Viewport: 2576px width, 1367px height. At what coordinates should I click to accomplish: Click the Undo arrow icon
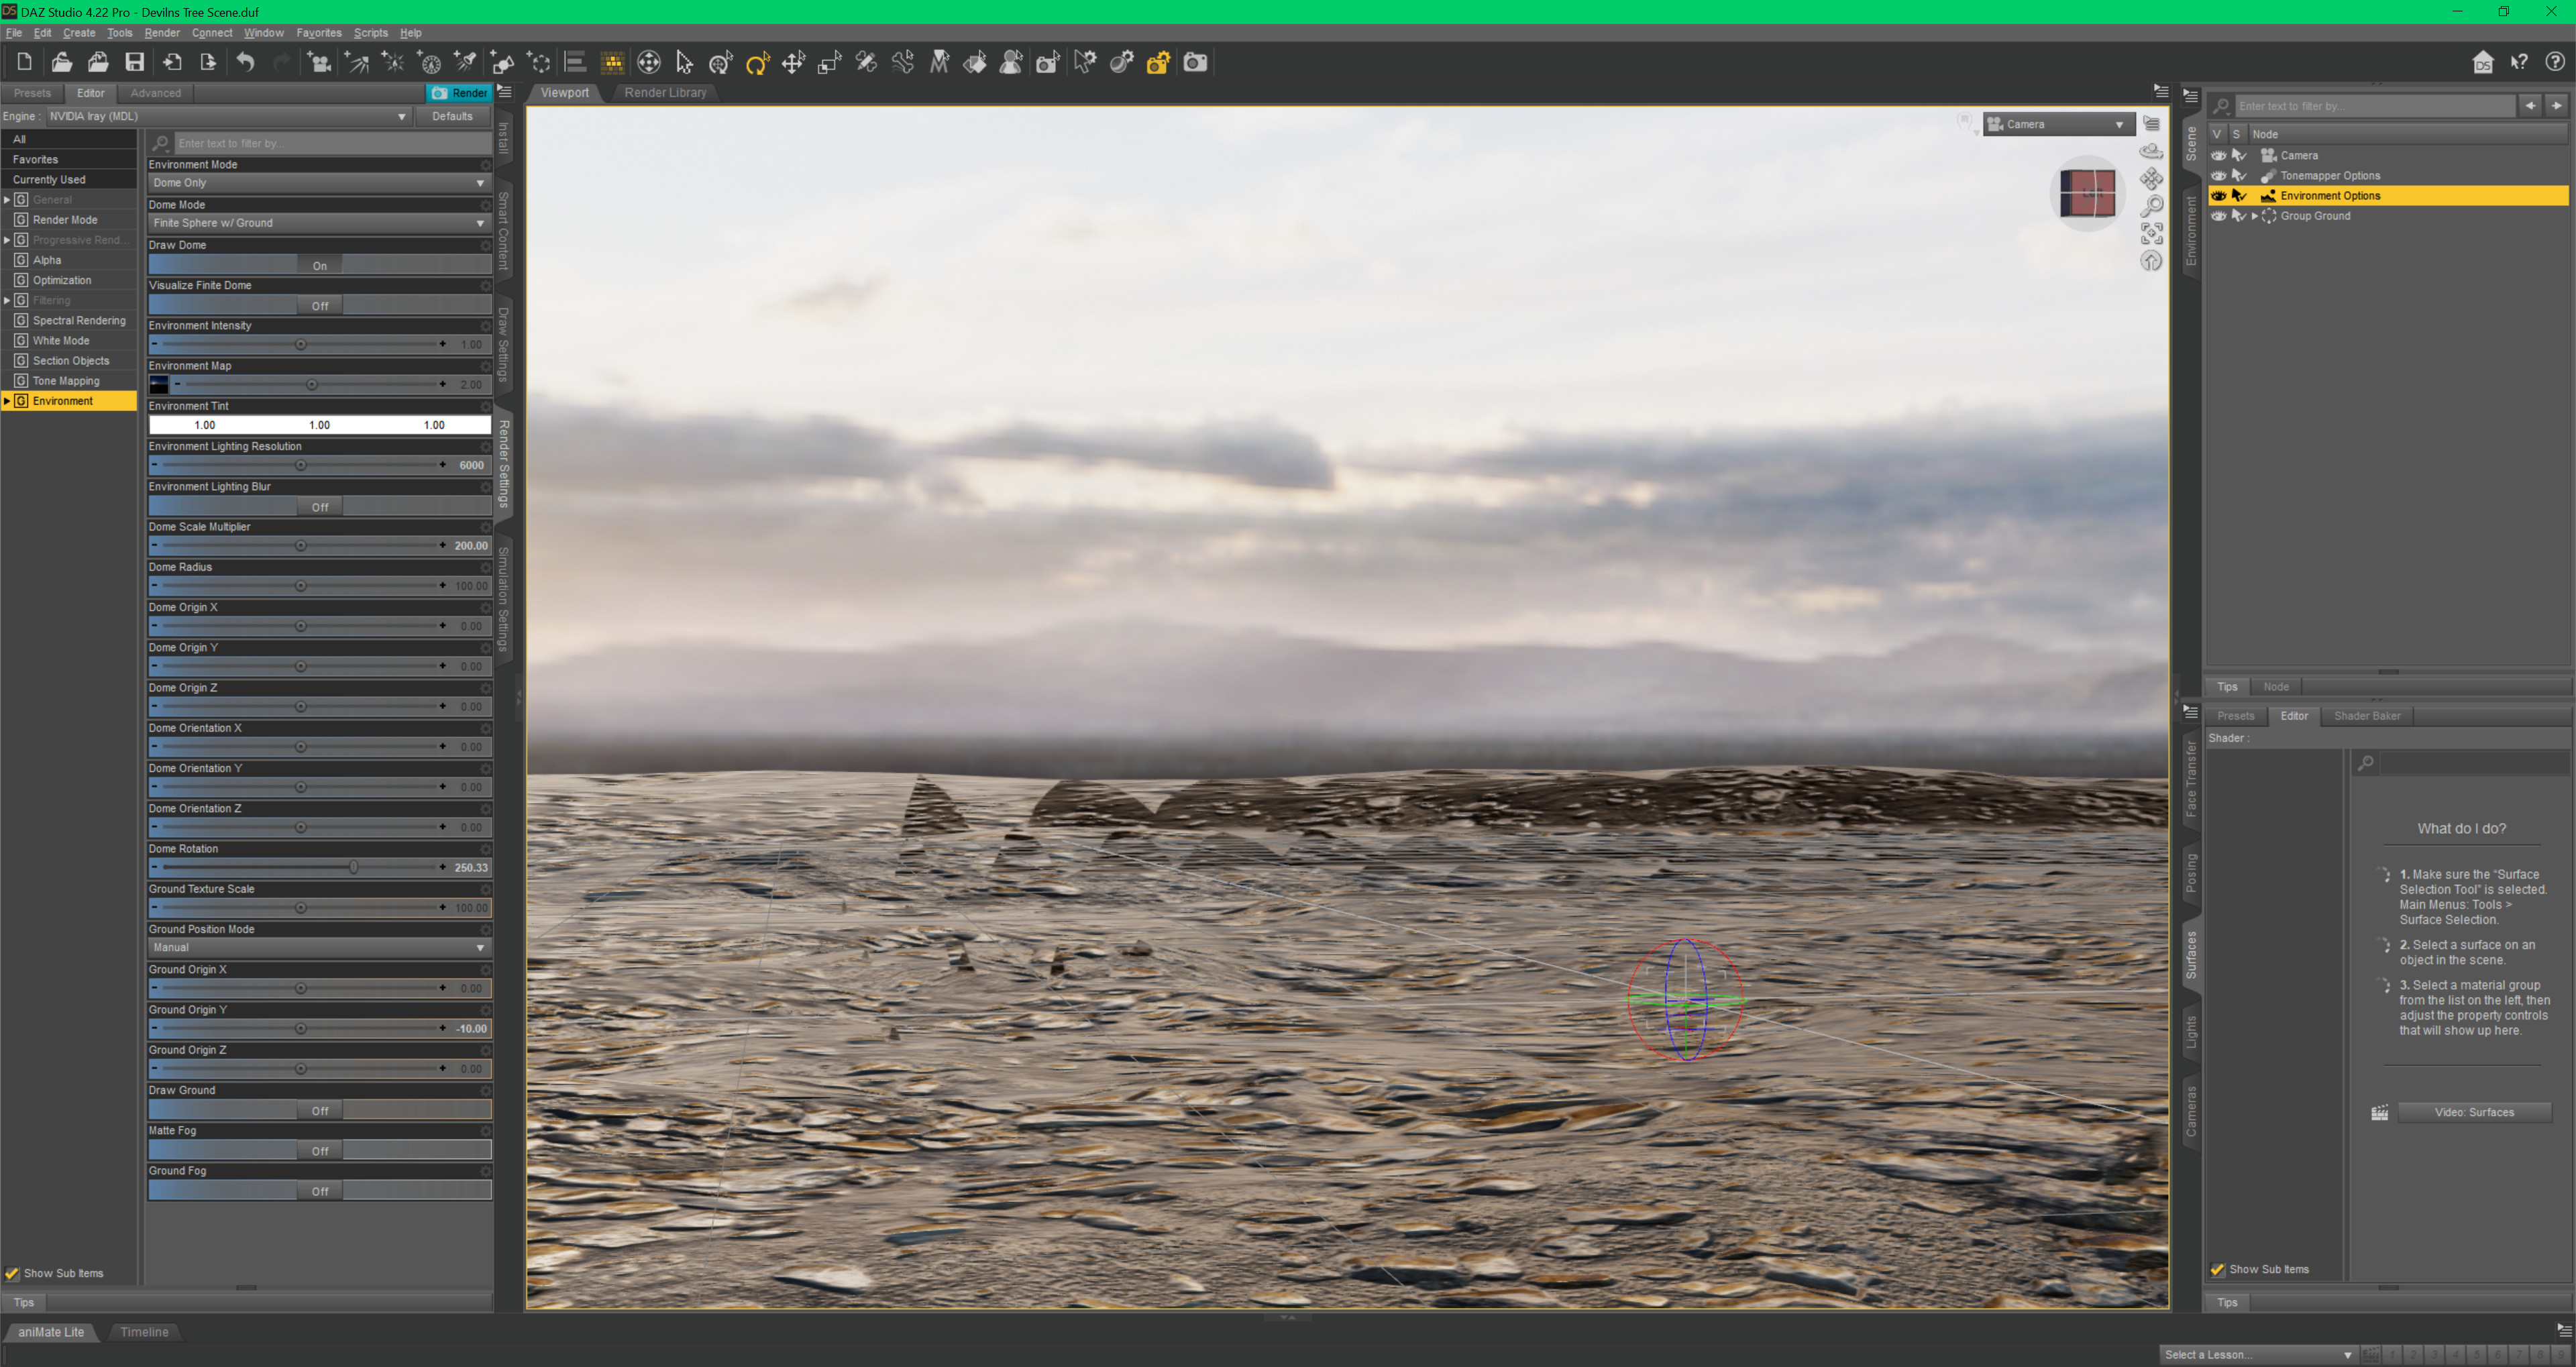point(245,63)
